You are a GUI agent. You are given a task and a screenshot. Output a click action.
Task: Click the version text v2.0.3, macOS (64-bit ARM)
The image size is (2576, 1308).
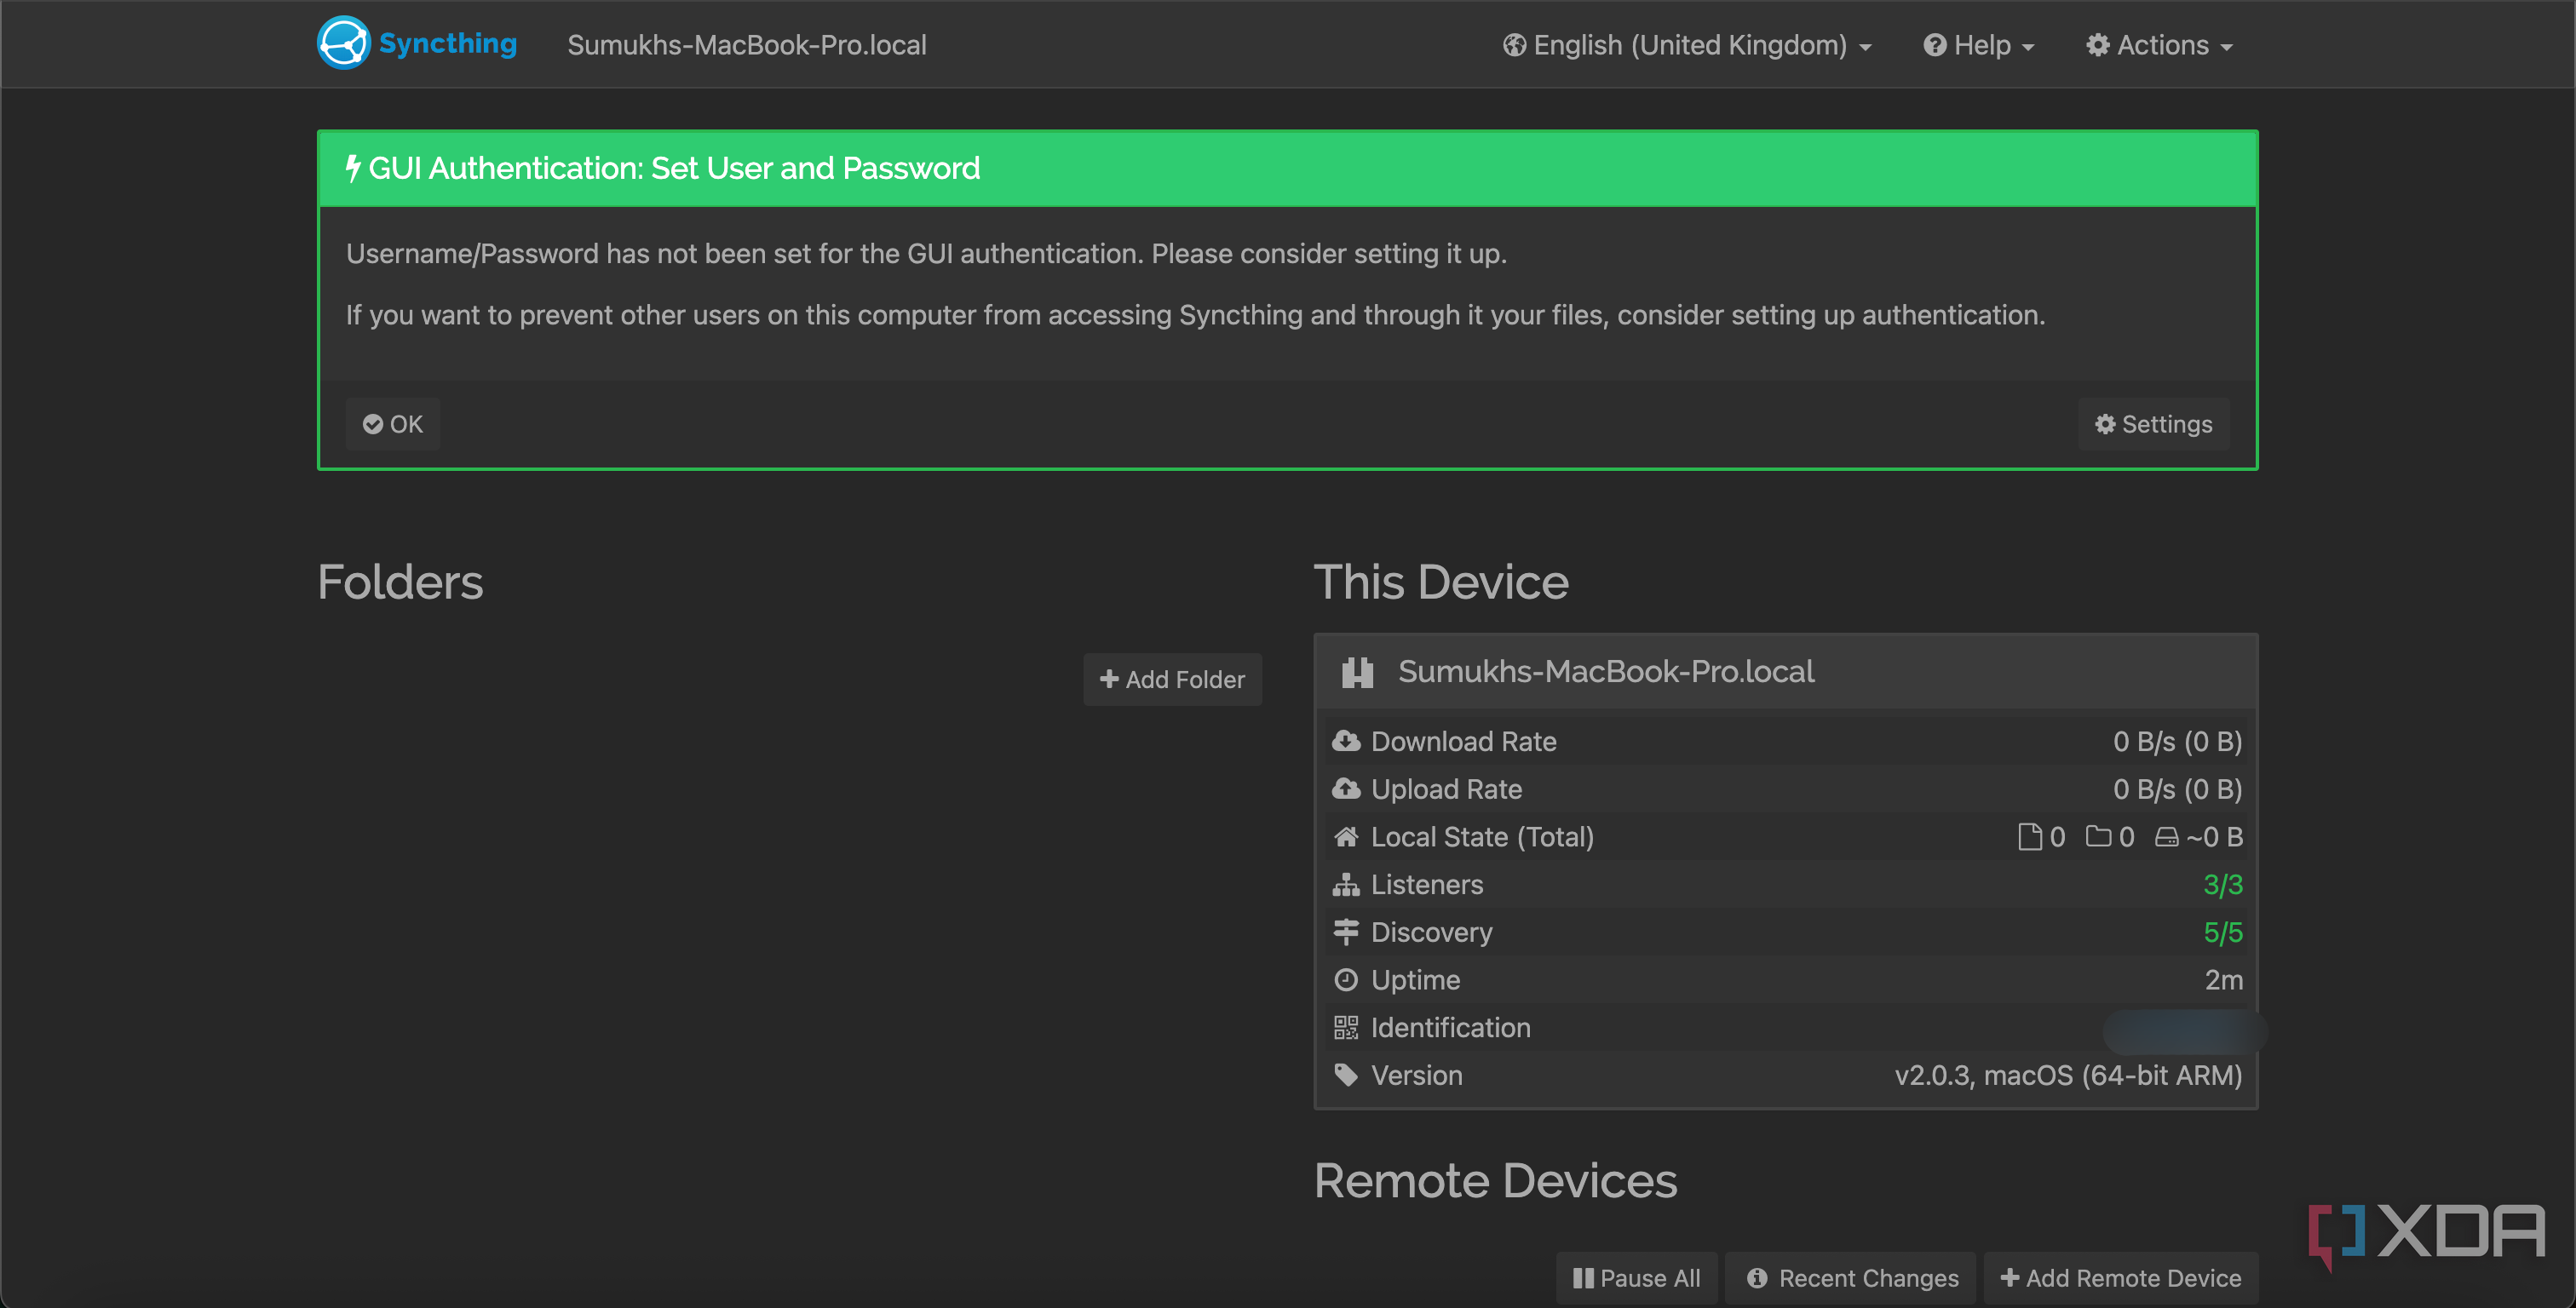pyautogui.click(x=2068, y=1076)
